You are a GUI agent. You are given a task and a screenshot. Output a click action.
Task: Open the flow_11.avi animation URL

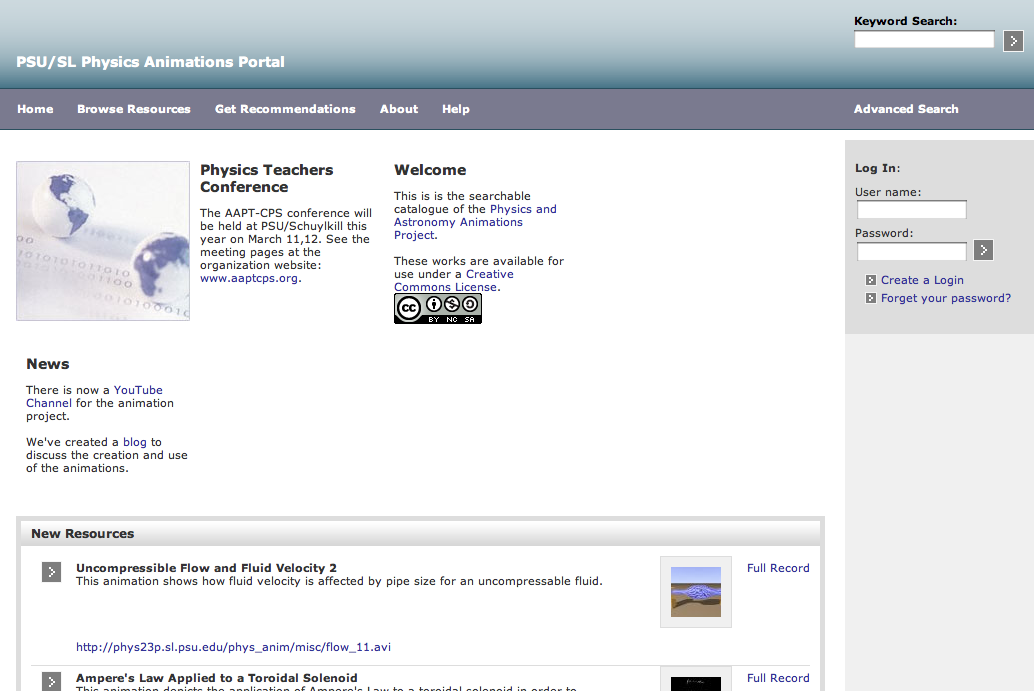point(233,647)
